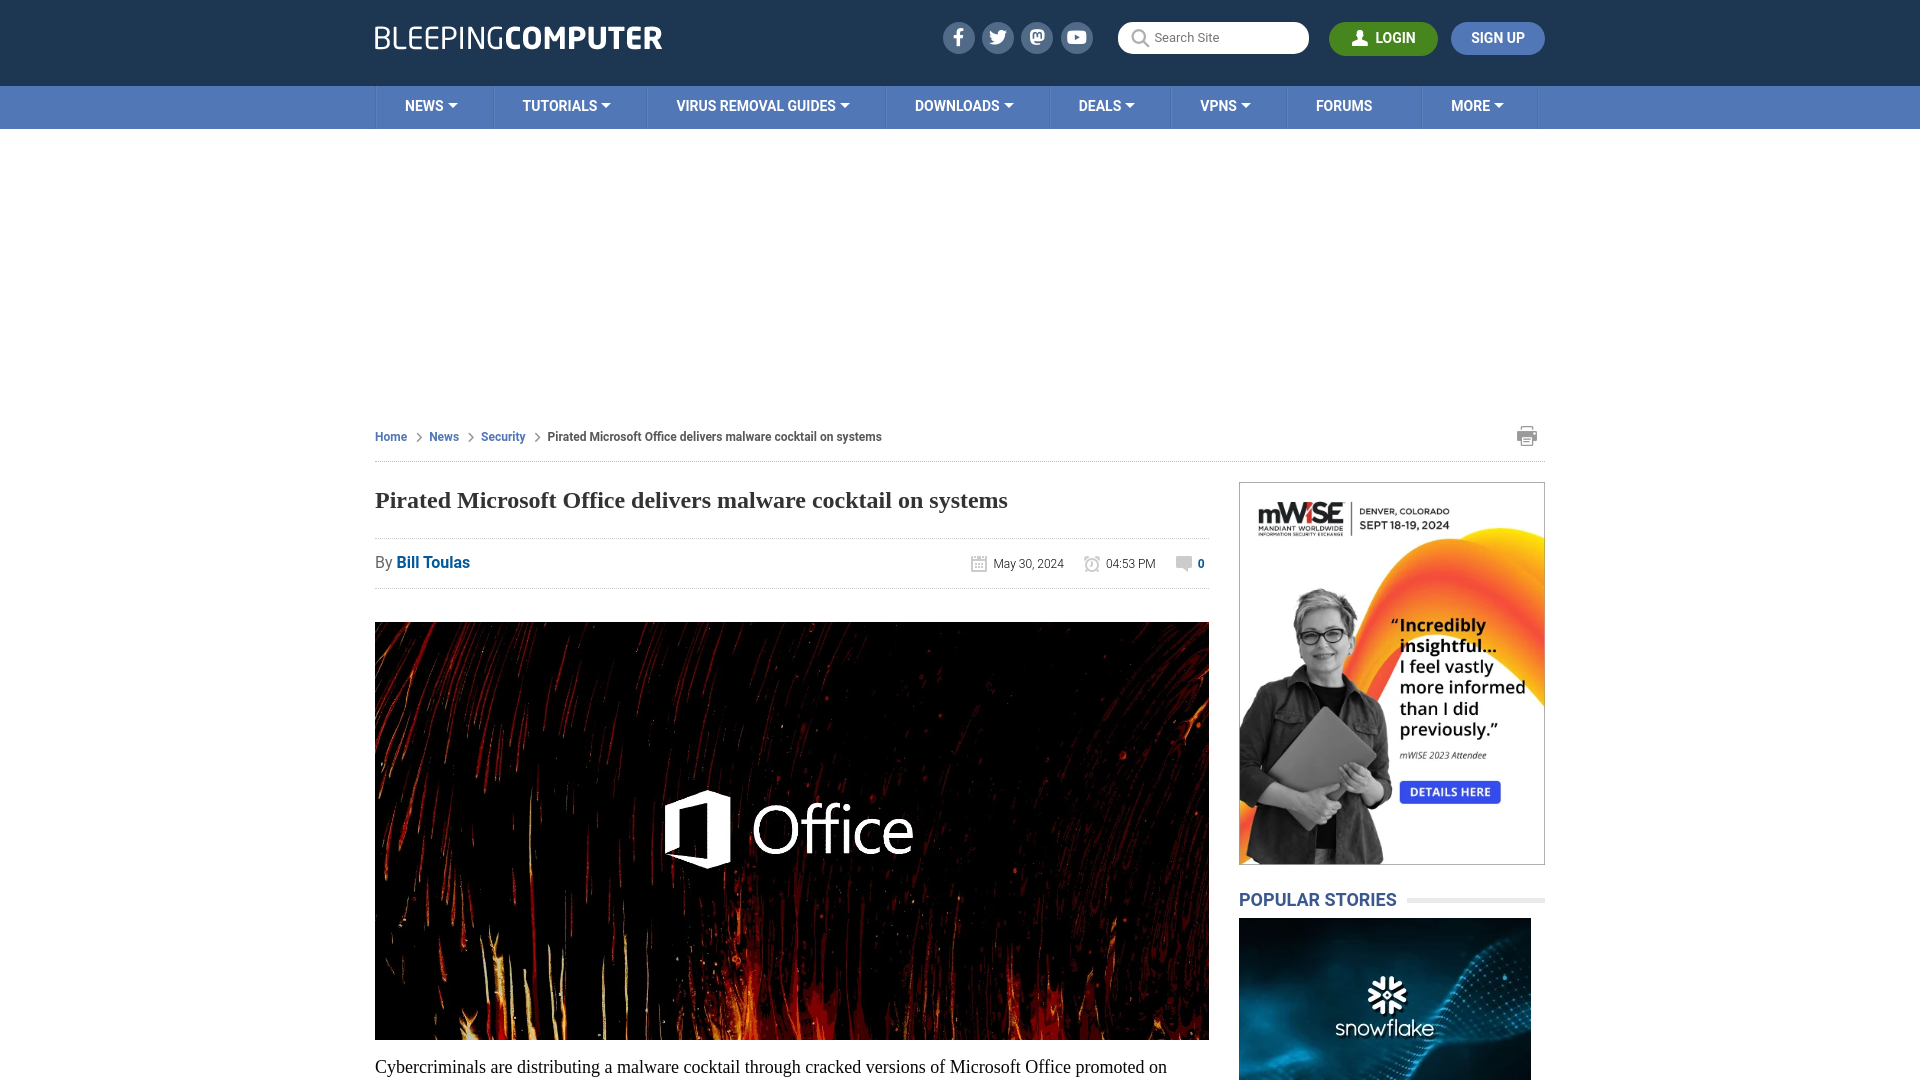
Task: Click the BleepingComputer Facebook icon
Action: coord(957,37)
